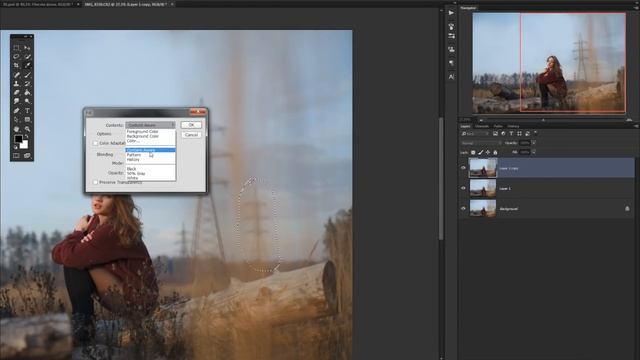
Task: Reset default foreground and background colors
Action: tap(16, 147)
